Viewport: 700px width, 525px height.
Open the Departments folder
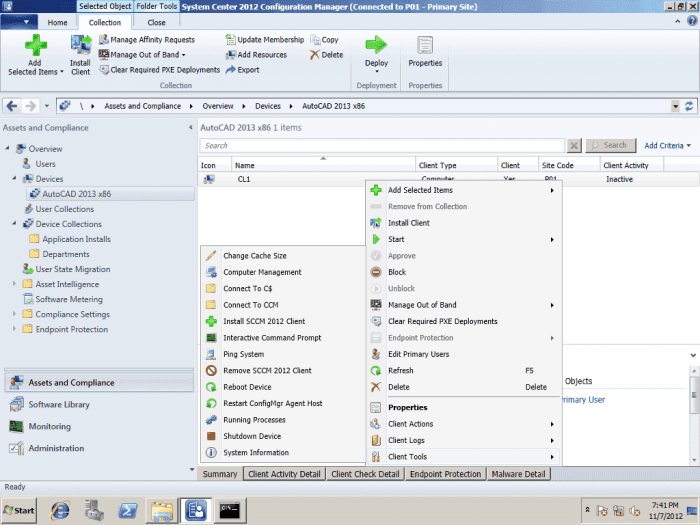click(66, 254)
